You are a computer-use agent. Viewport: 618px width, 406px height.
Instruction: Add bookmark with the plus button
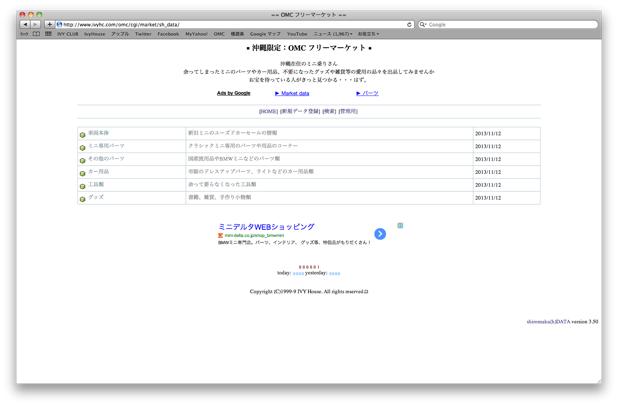click(49, 24)
